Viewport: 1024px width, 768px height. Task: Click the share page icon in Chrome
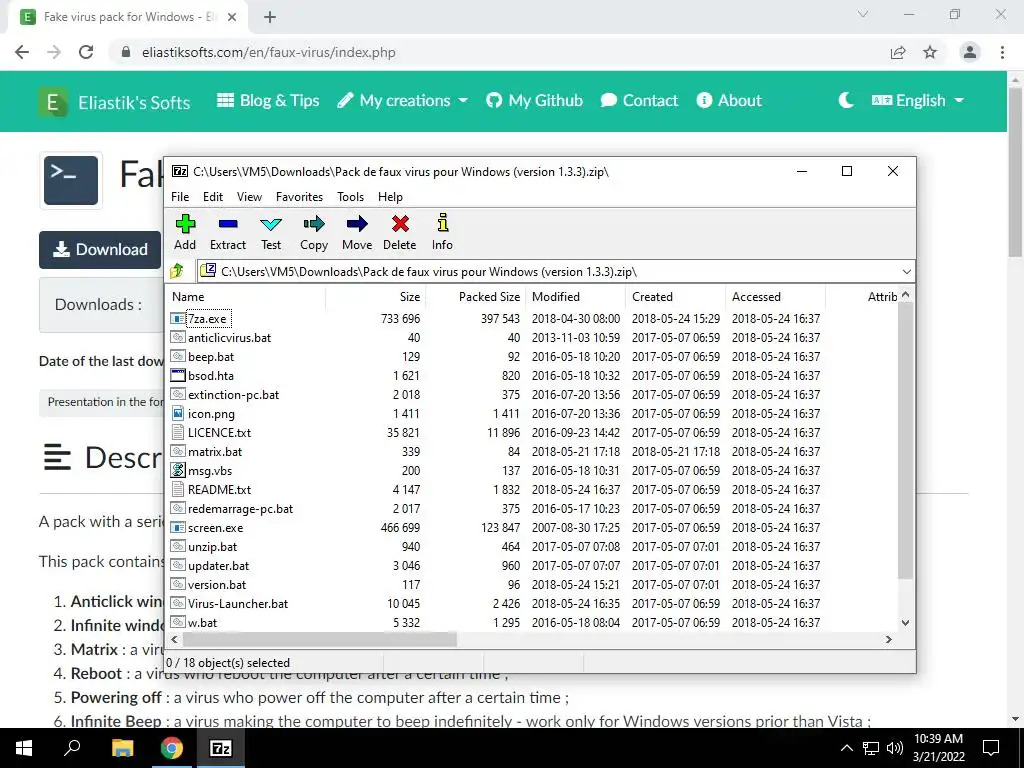[898, 52]
